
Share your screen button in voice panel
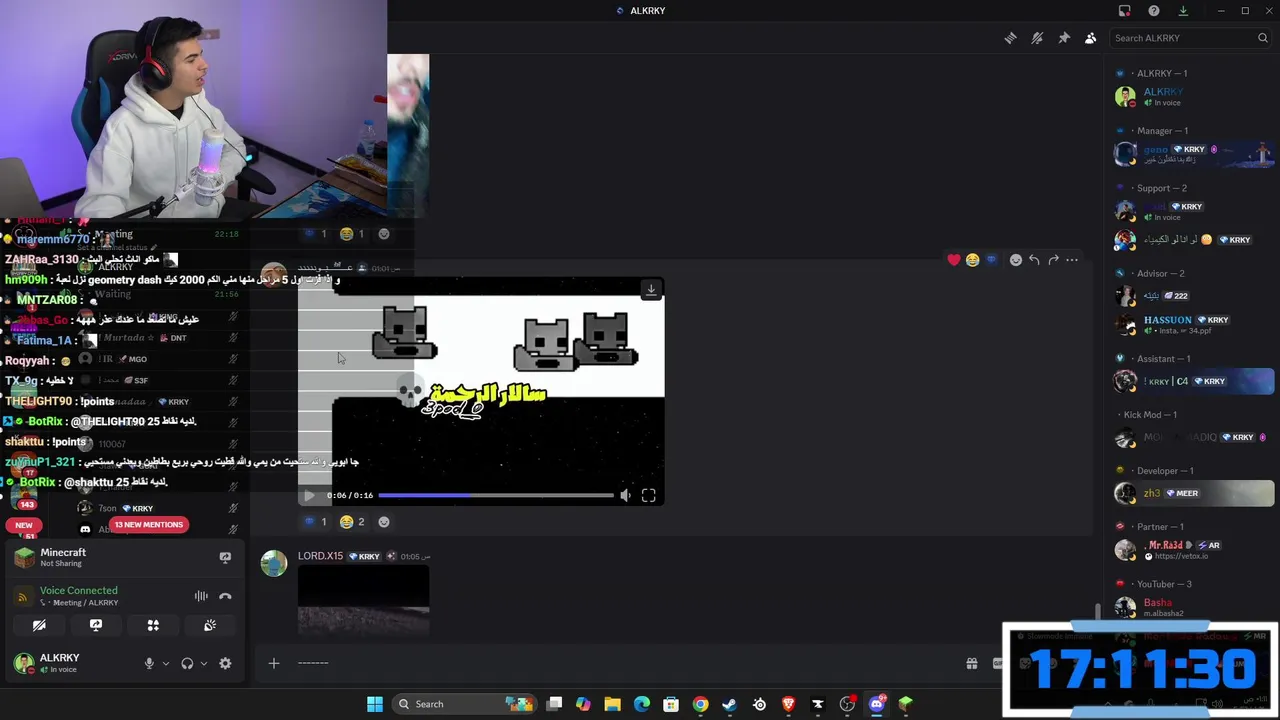point(96,625)
